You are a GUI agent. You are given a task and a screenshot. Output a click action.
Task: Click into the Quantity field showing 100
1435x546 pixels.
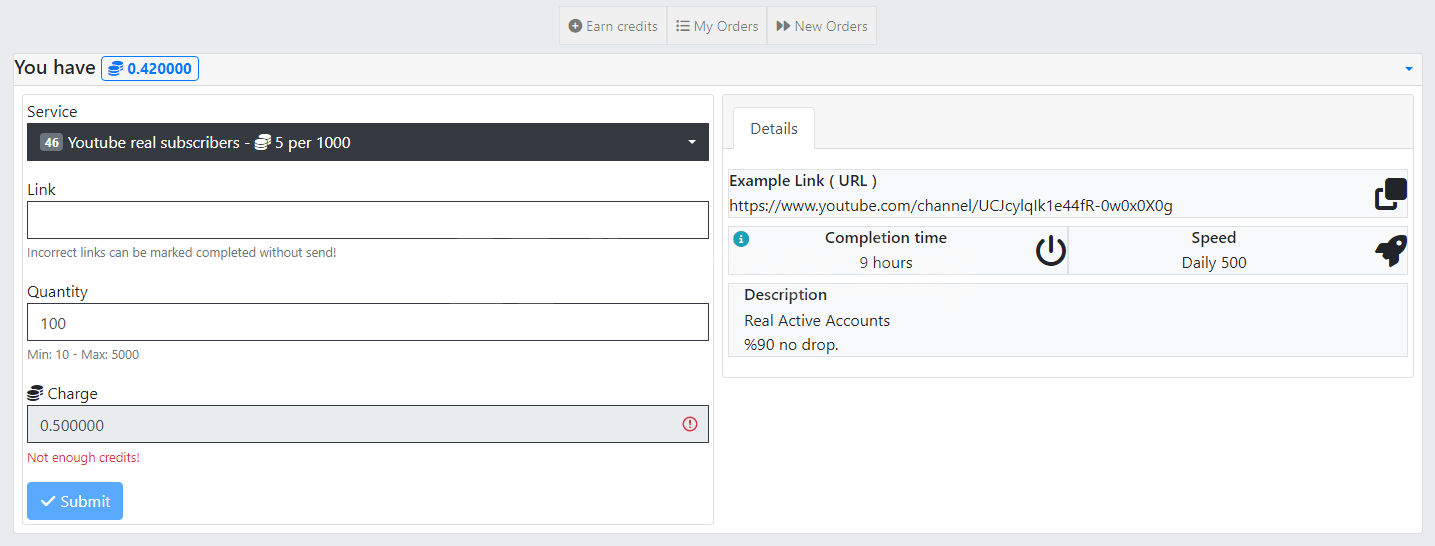[367, 322]
